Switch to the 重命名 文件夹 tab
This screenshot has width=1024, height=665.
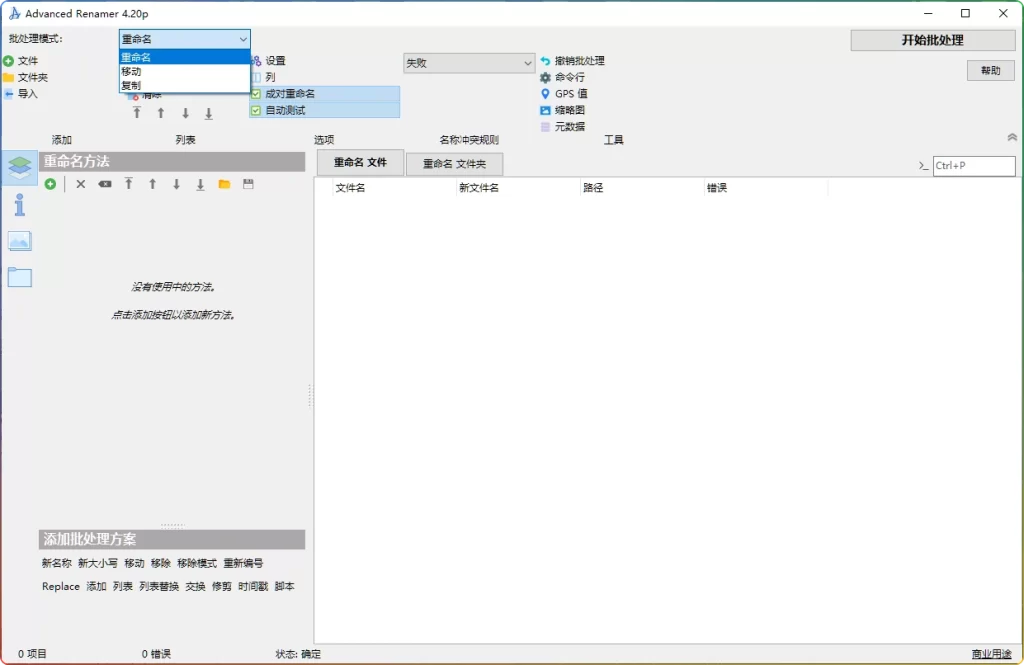click(x=455, y=163)
